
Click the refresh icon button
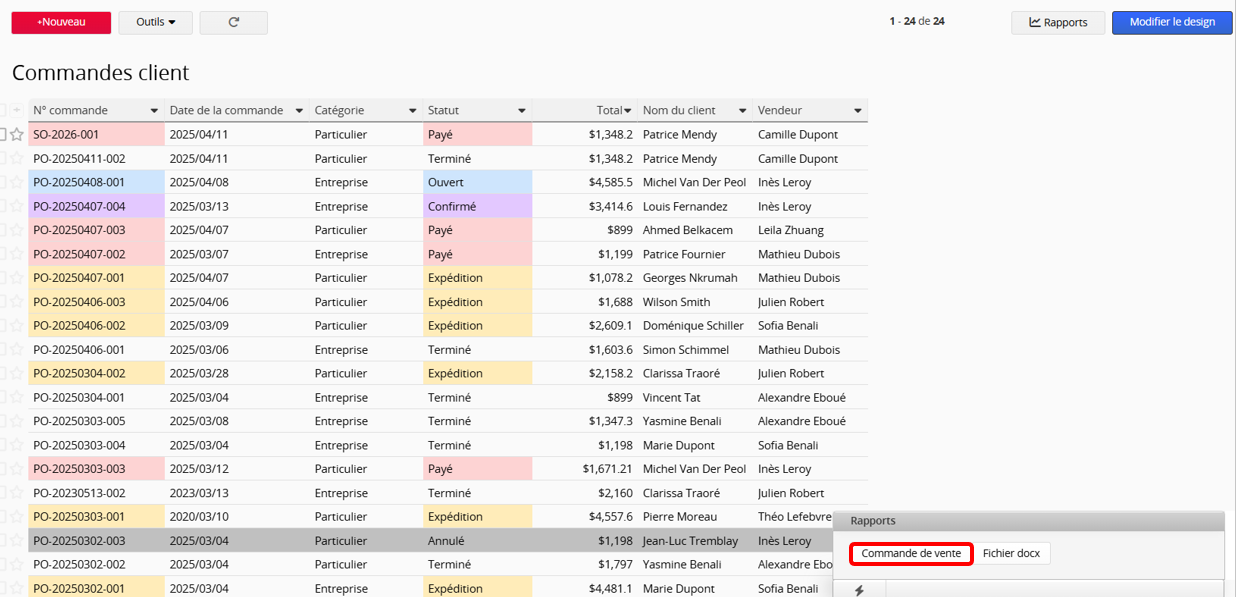pos(233,22)
